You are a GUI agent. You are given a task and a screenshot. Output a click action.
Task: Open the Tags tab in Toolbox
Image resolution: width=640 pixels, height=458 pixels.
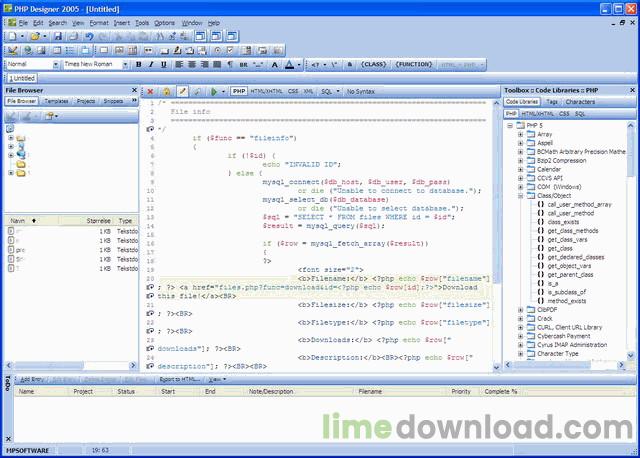click(x=552, y=102)
